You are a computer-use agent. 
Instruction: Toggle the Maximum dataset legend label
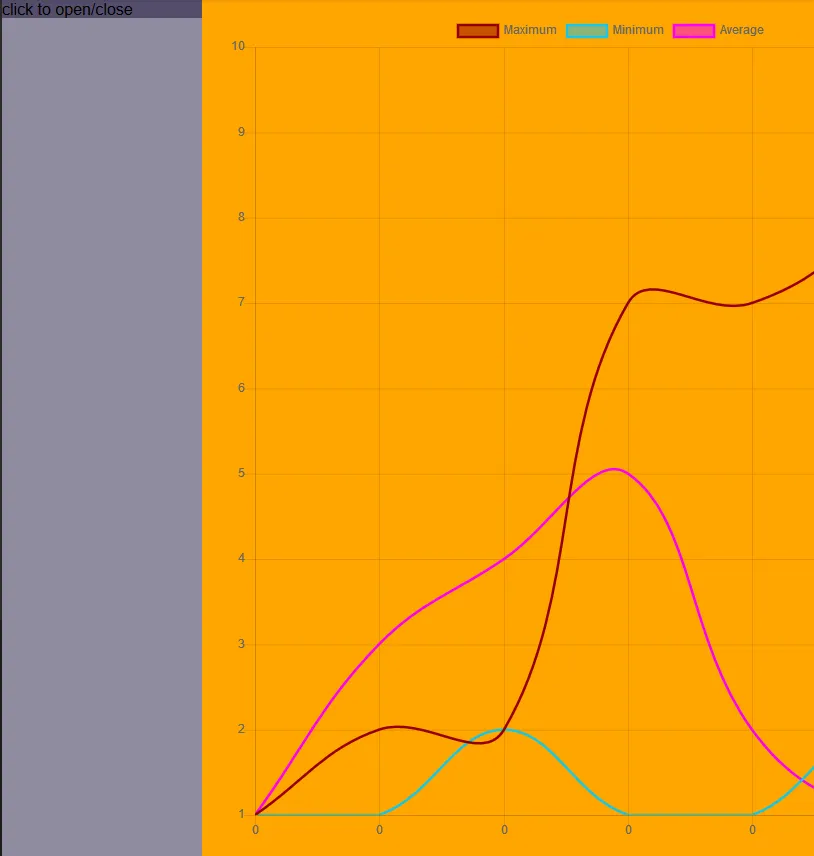(x=530, y=30)
